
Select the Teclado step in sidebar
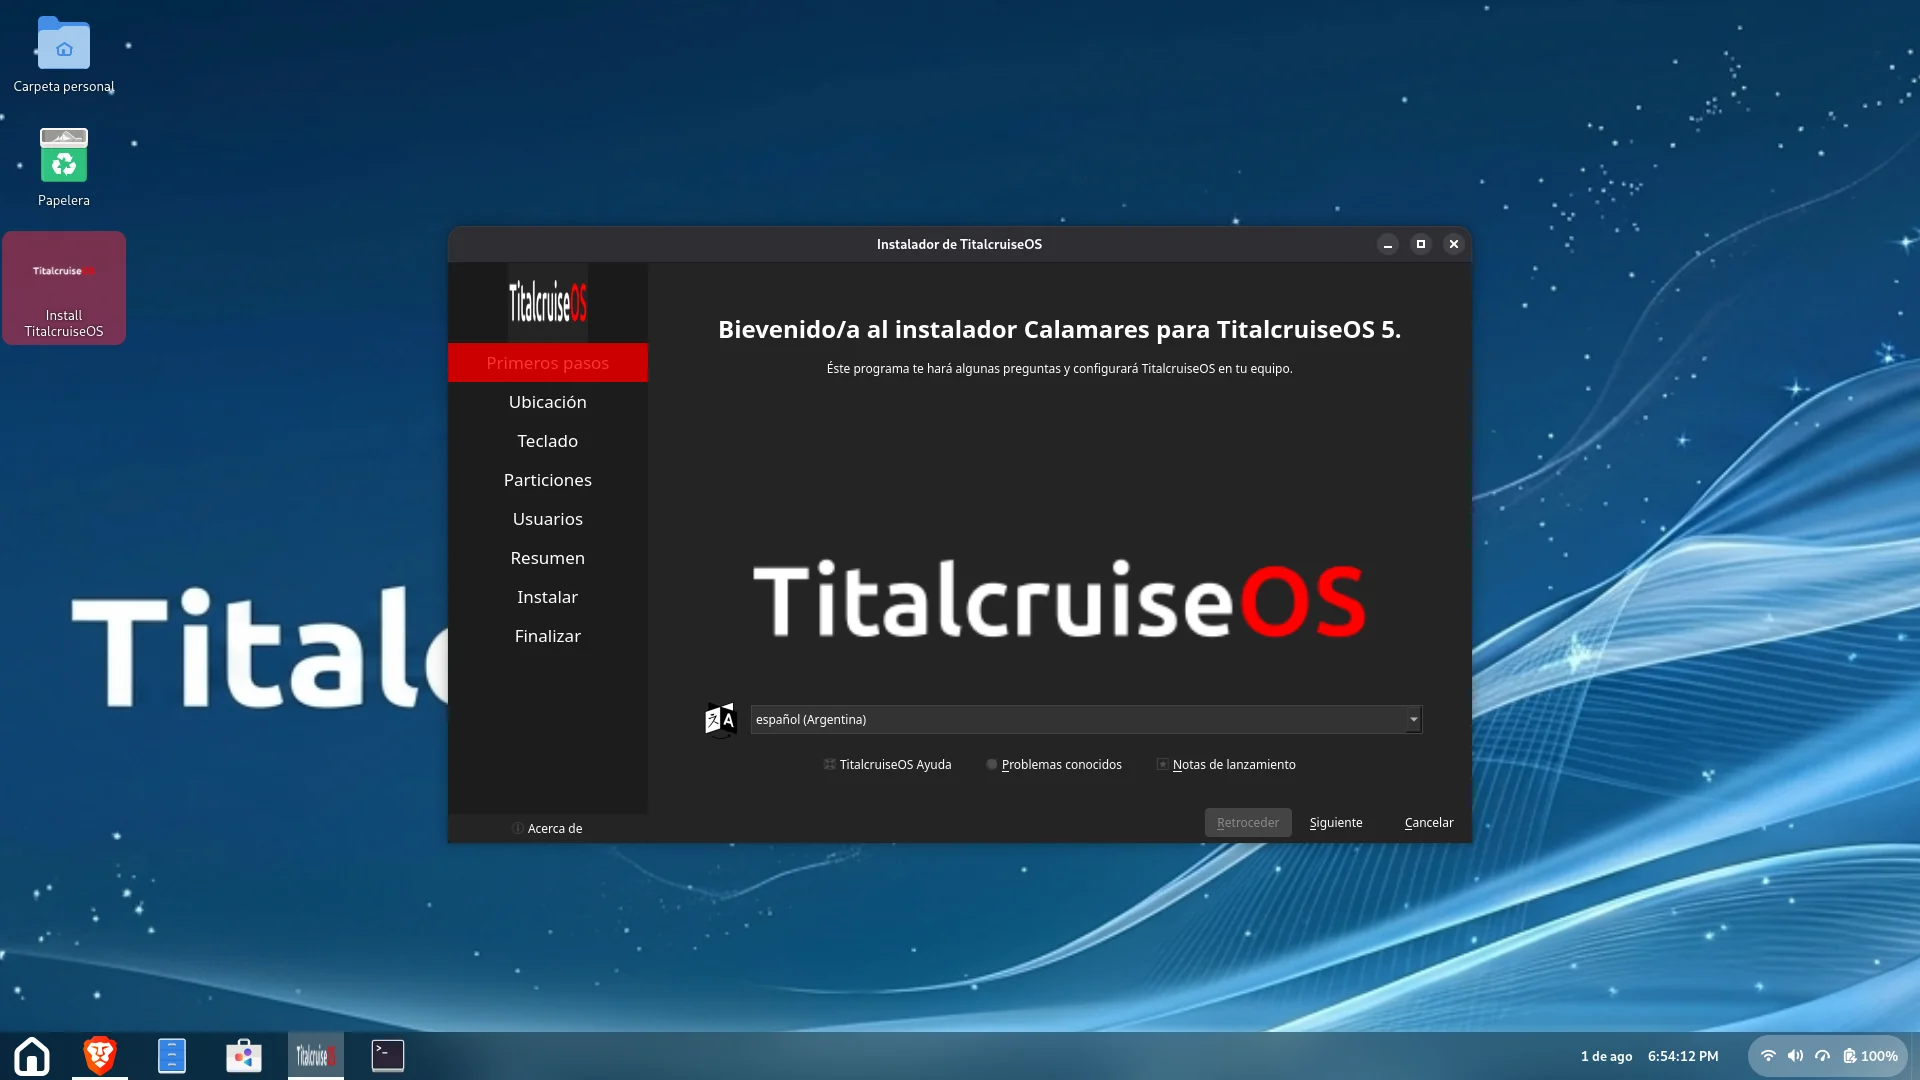(x=548, y=441)
